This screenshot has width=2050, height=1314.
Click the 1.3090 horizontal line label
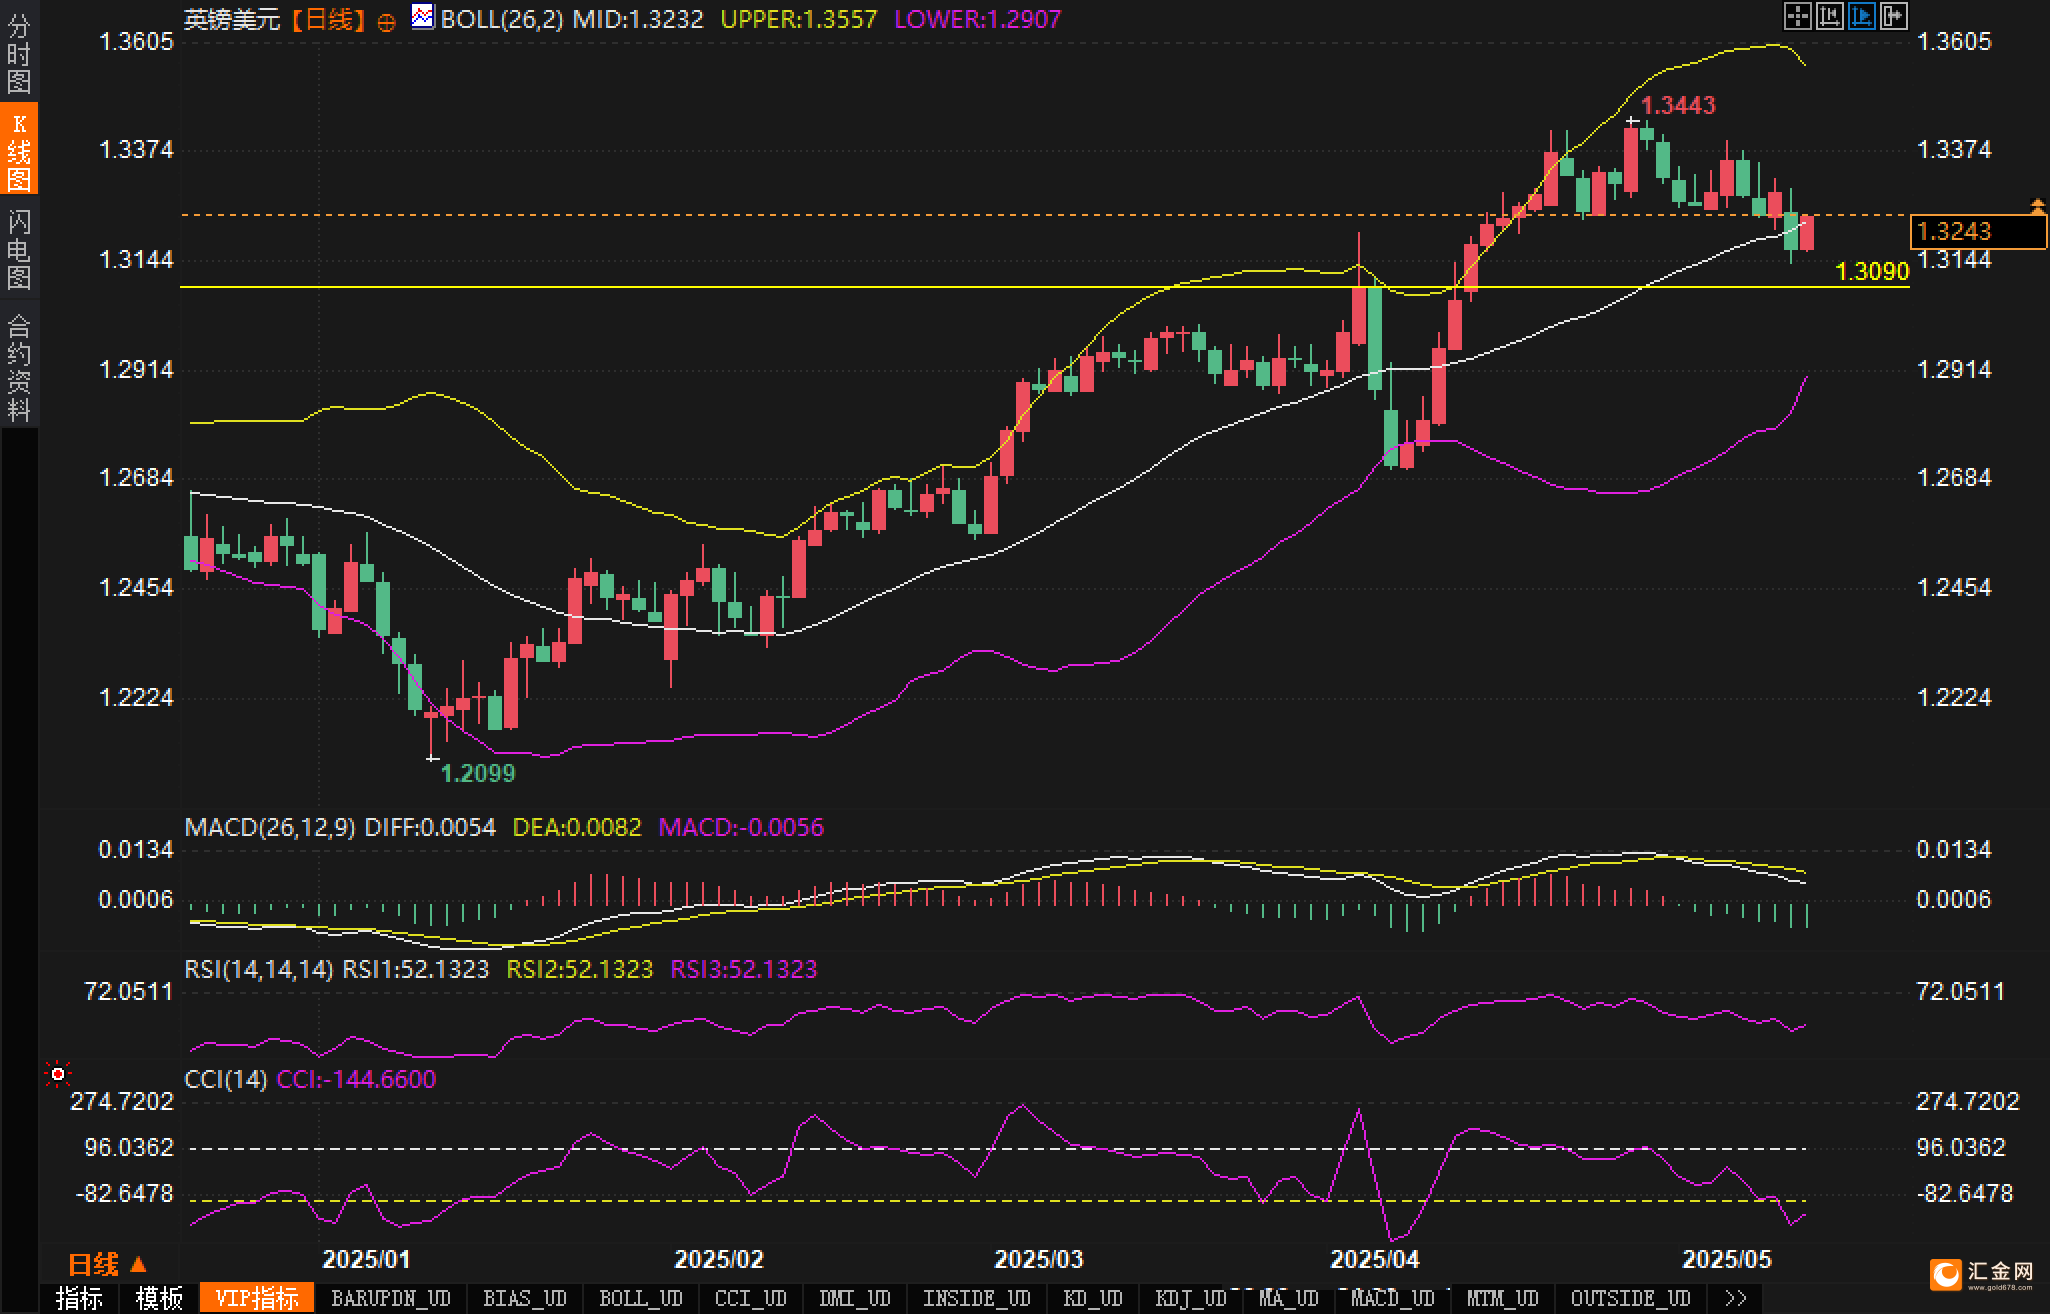click(1872, 271)
